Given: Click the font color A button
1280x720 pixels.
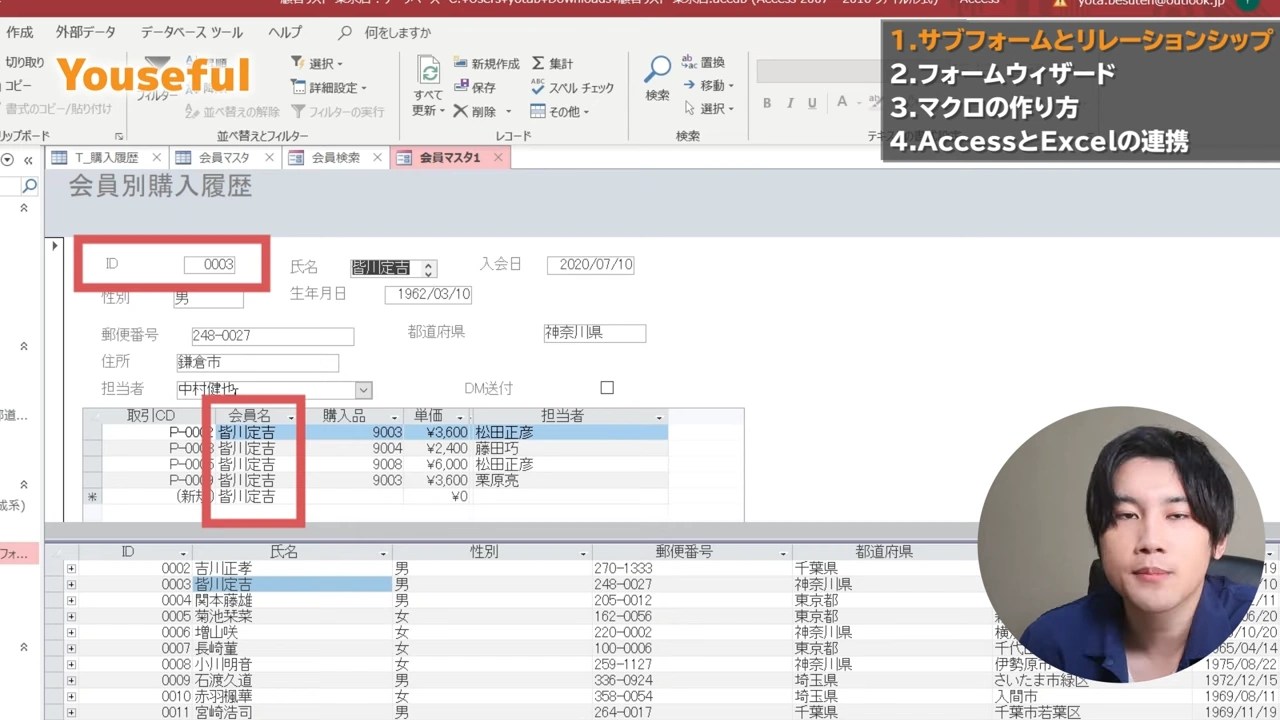Looking at the screenshot, I should tap(842, 102).
